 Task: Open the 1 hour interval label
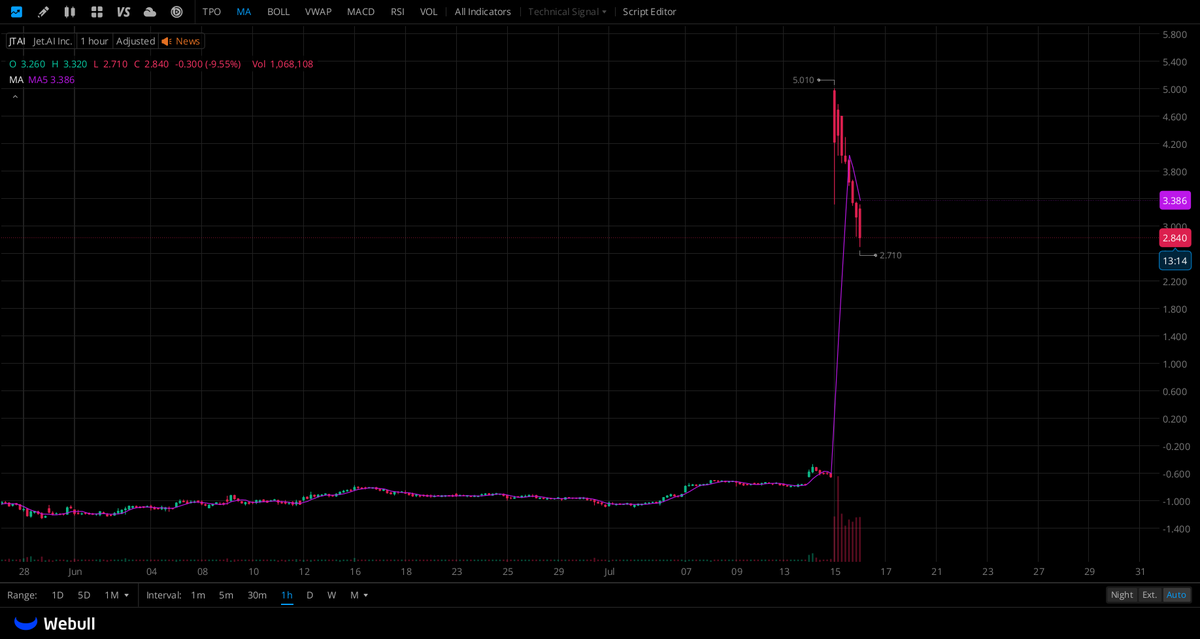95,41
